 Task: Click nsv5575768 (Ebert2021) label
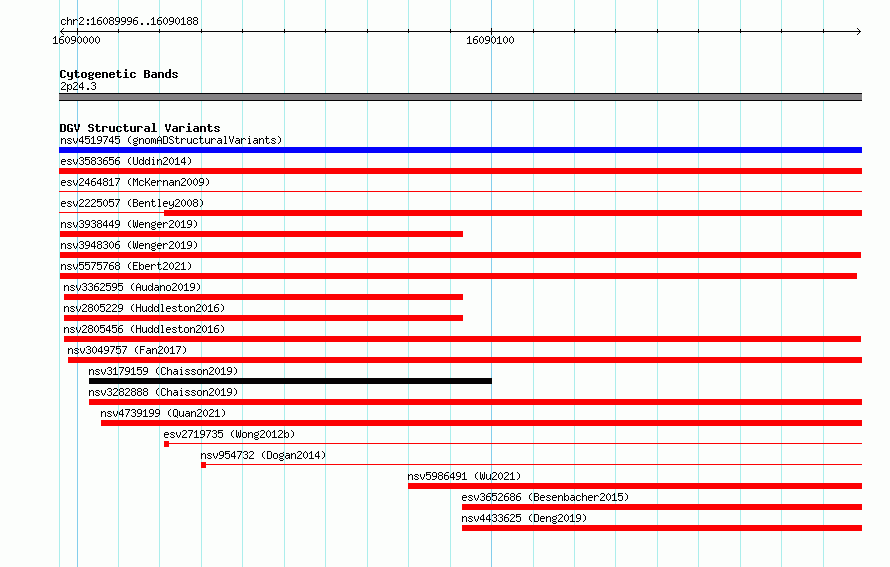(x=126, y=266)
